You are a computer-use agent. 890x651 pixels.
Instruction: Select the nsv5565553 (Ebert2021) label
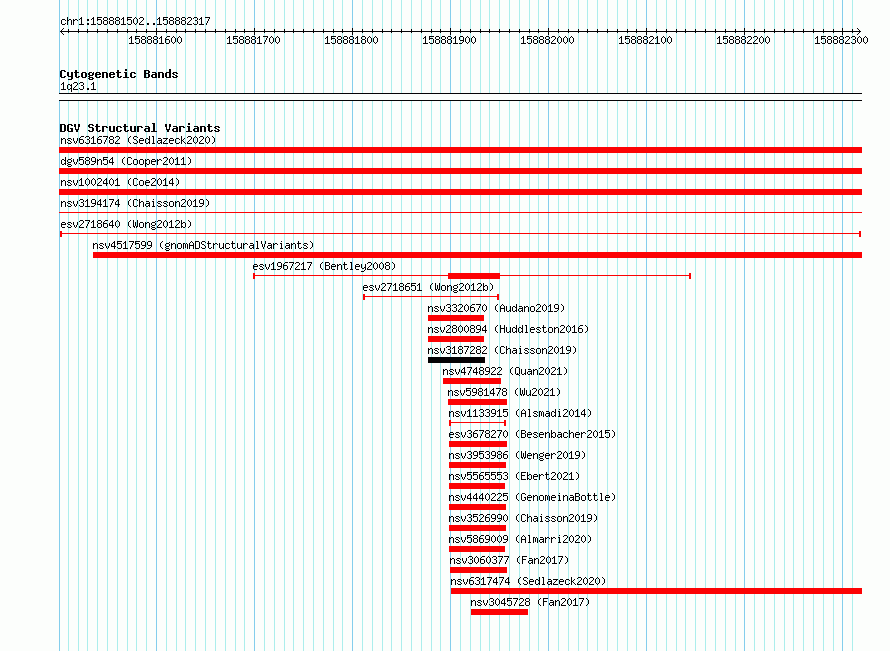tap(514, 476)
